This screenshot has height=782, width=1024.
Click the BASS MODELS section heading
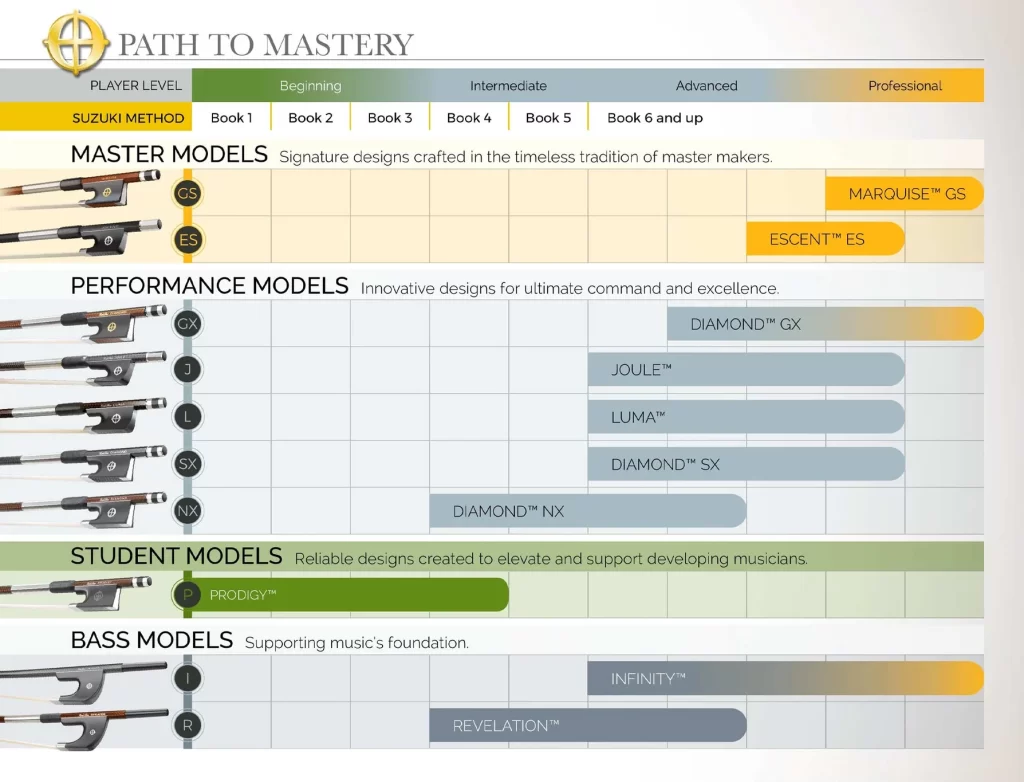[152, 640]
